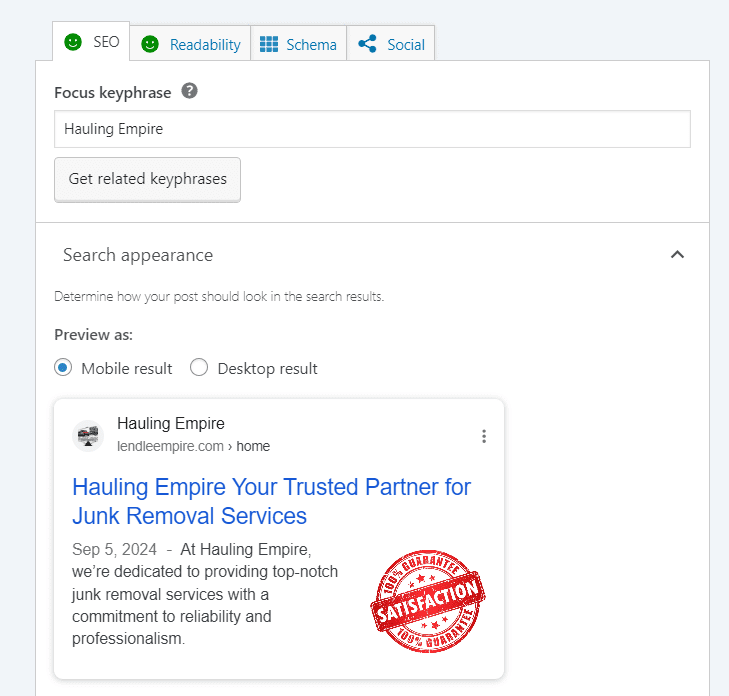The width and height of the screenshot is (729, 696).
Task: Click Get related keyphrases button
Action: [147, 179]
